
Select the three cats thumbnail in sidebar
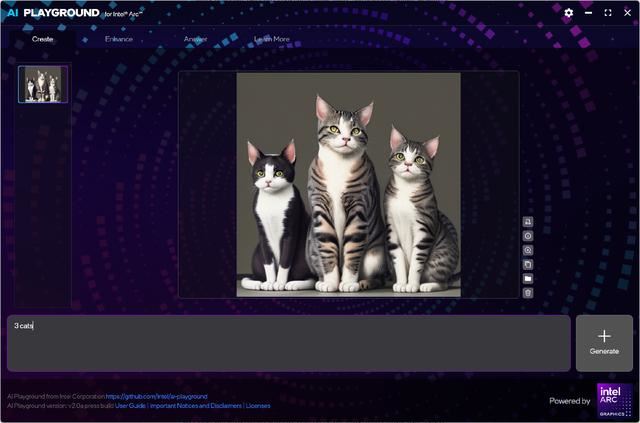43,84
